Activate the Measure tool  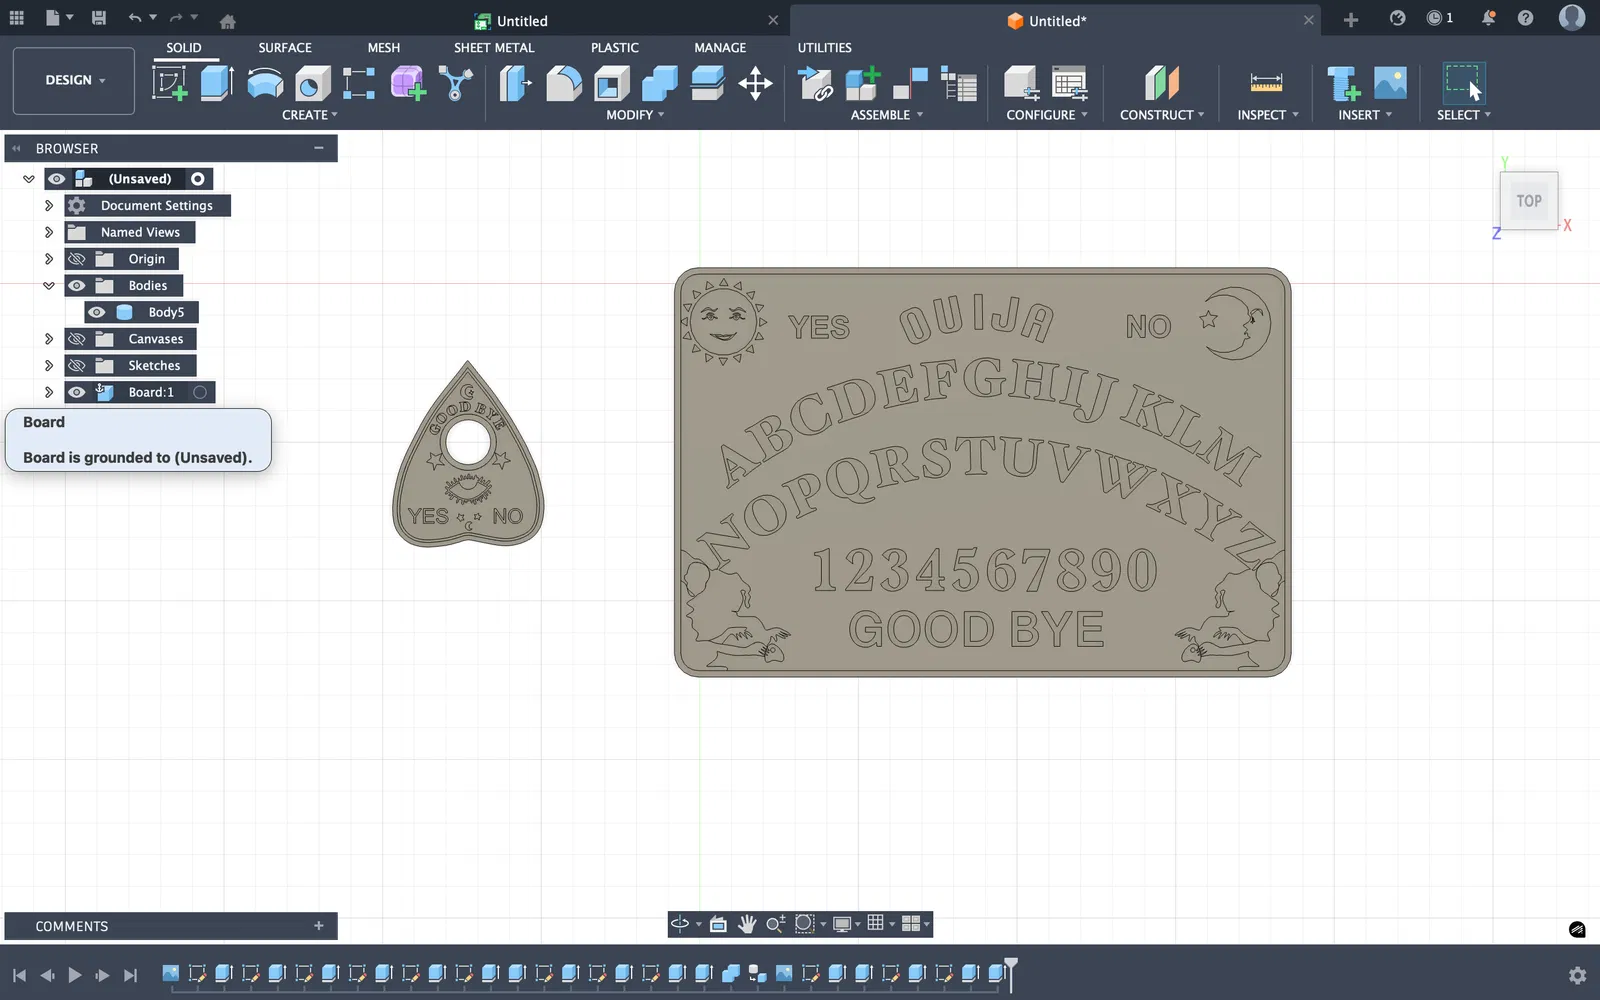coord(1266,83)
